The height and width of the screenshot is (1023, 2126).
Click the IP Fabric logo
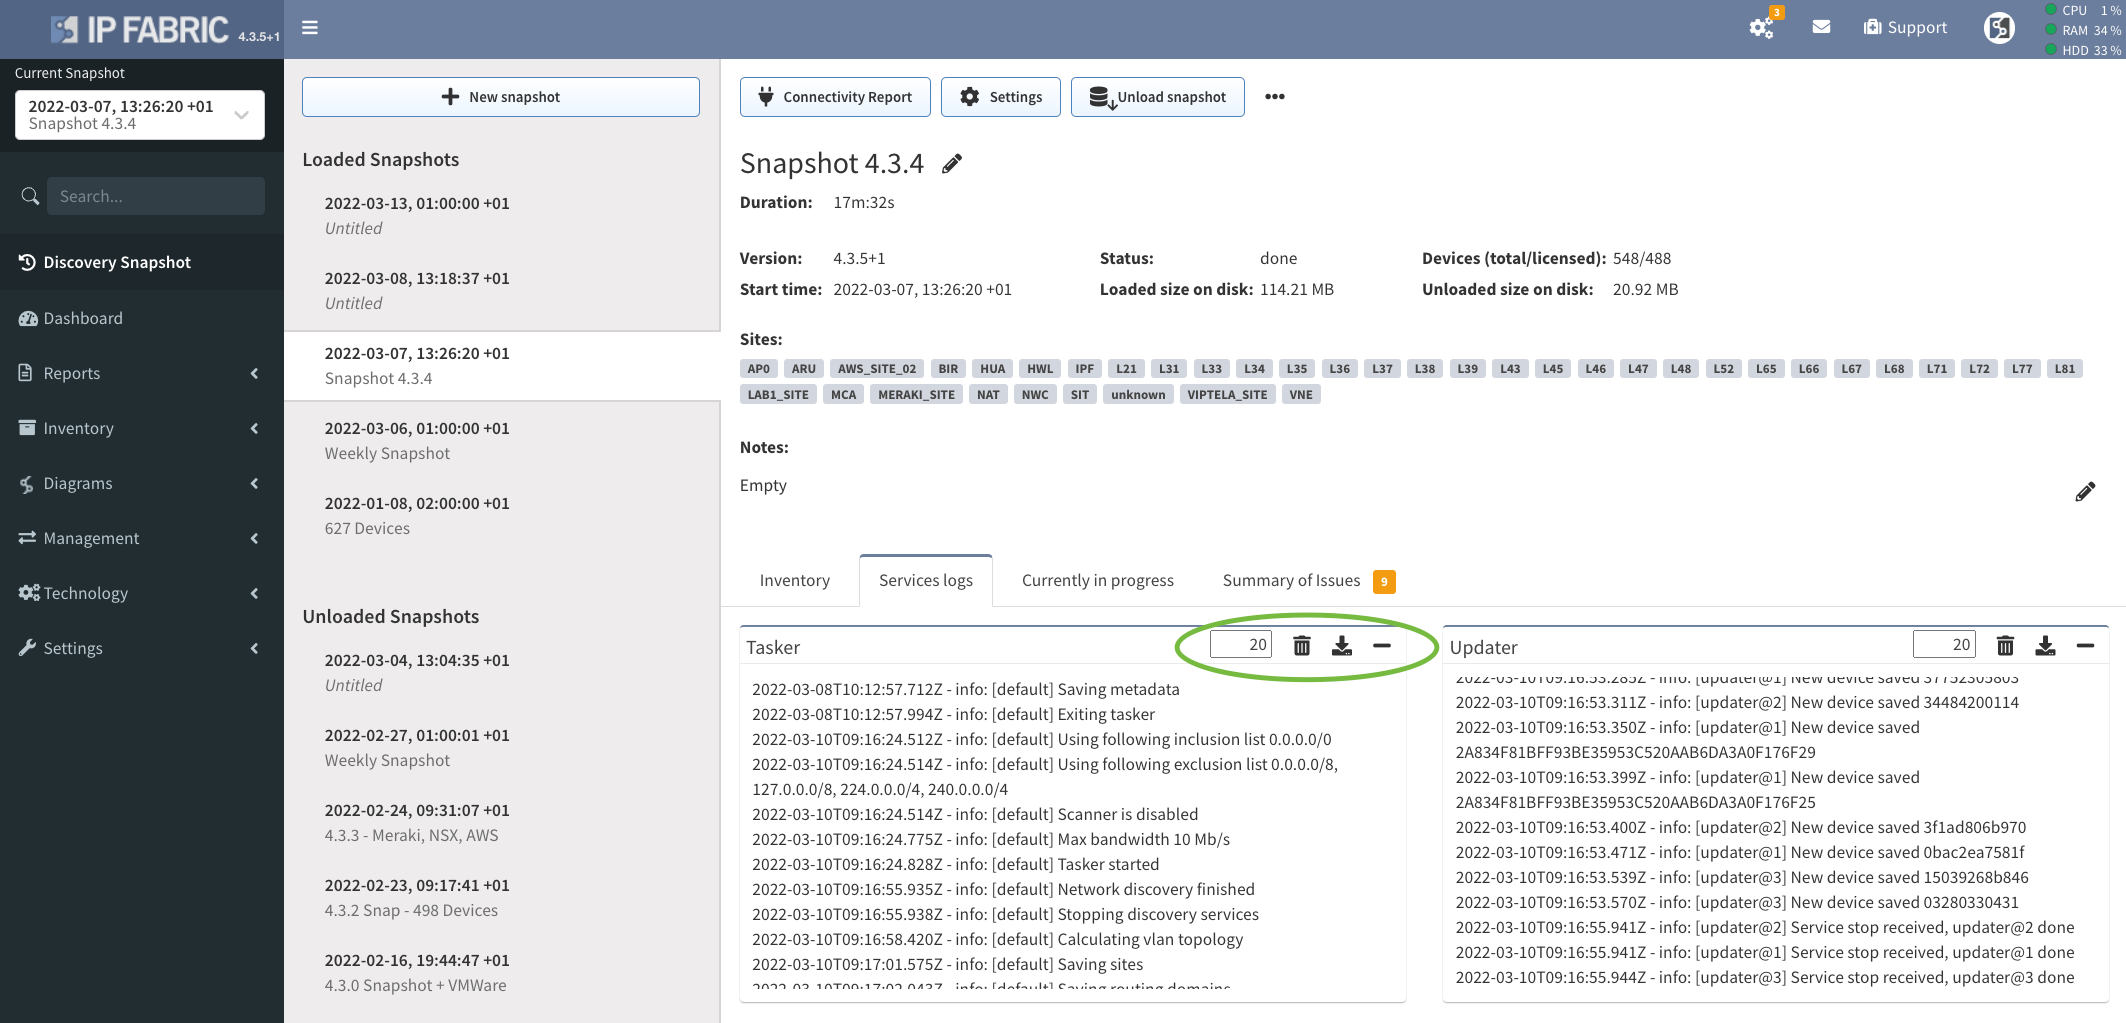(x=141, y=30)
